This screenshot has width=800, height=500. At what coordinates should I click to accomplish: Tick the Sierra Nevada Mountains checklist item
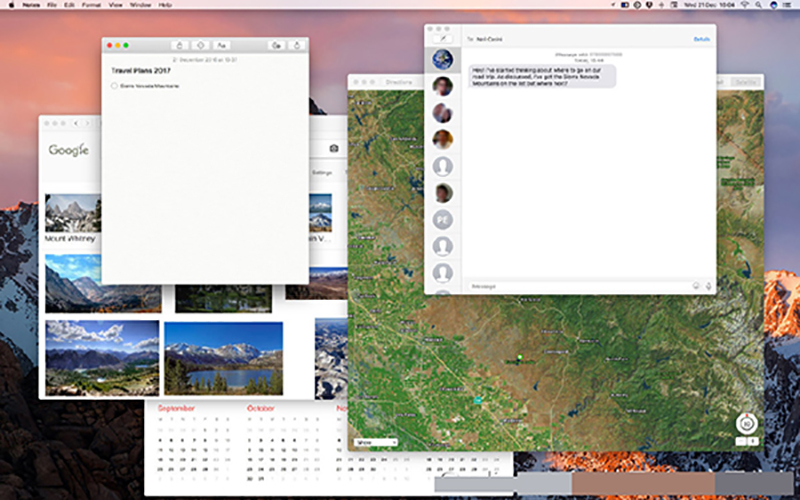114,86
